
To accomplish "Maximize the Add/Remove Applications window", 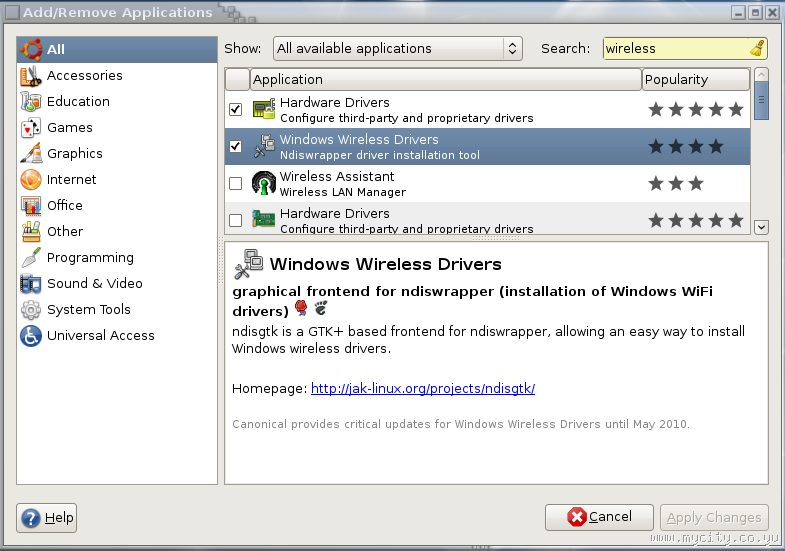I will coord(755,13).
